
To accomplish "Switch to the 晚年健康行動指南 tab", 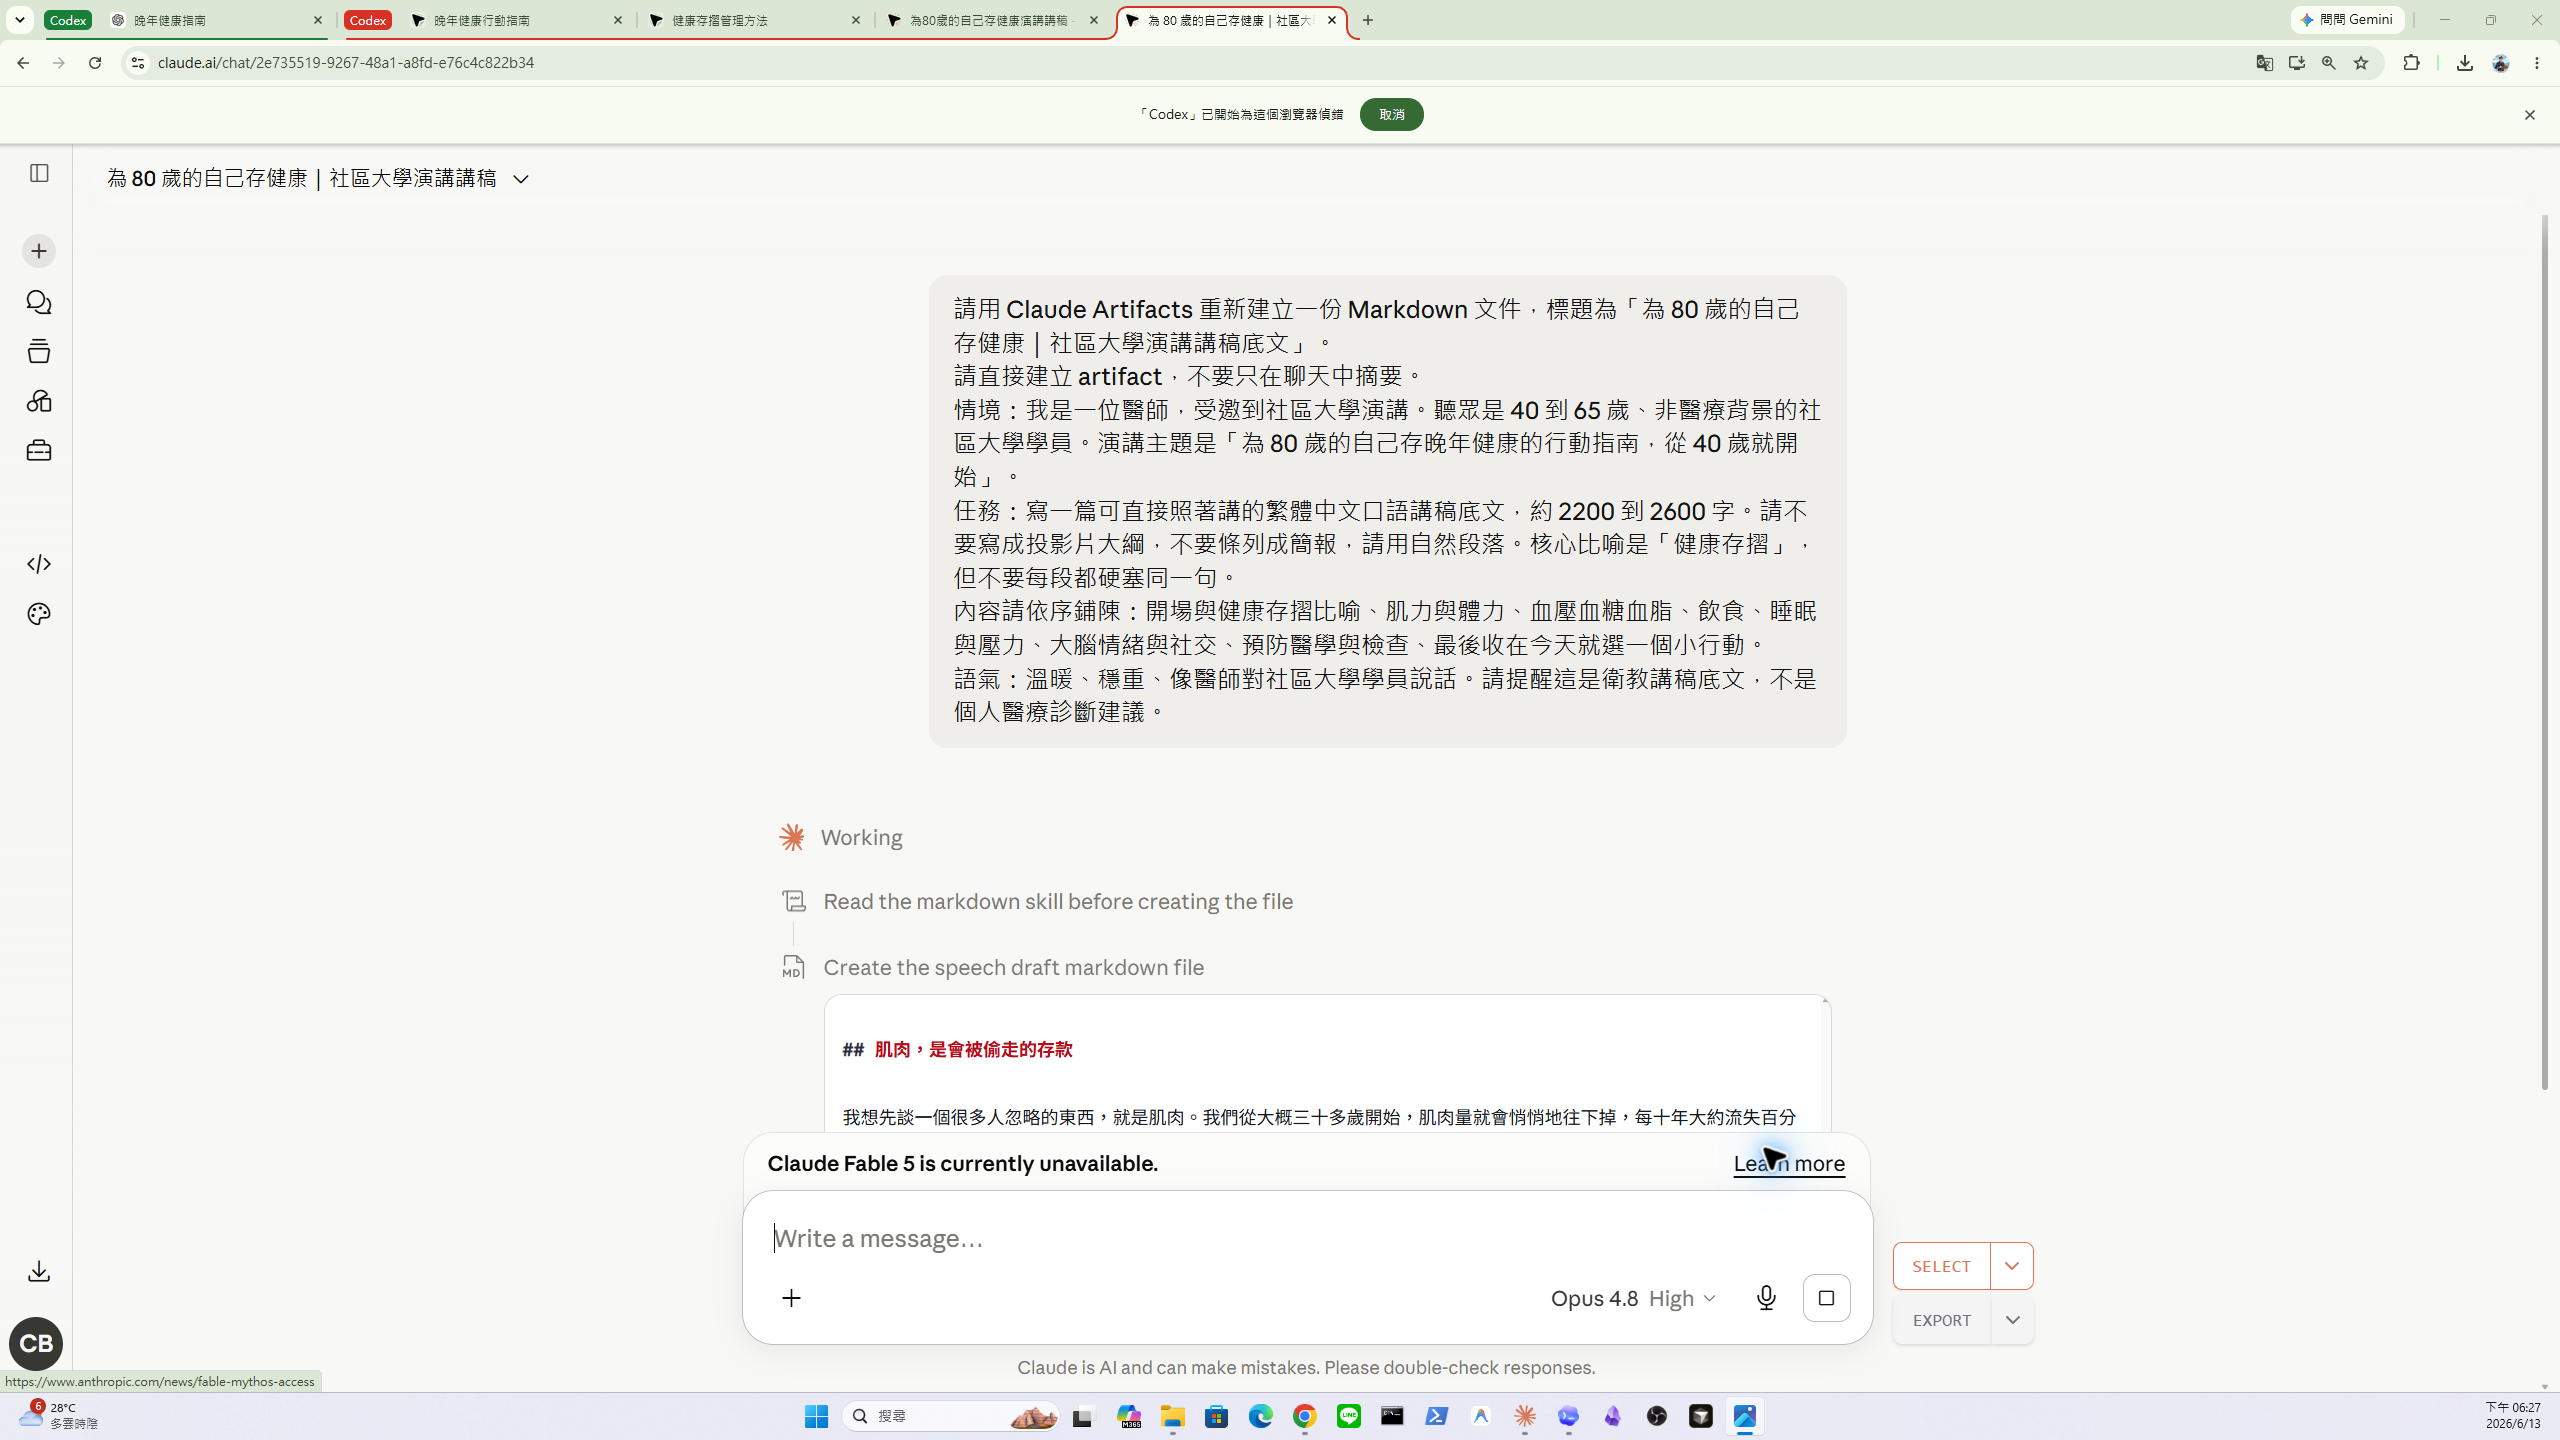I will (x=517, y=20).
